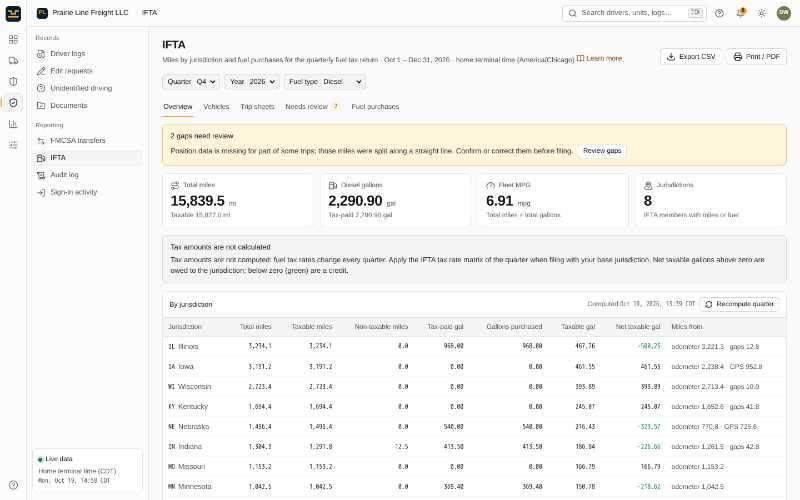
Task: Click inside the search drivers, units, logs field
Action: (x=634, y=13)
